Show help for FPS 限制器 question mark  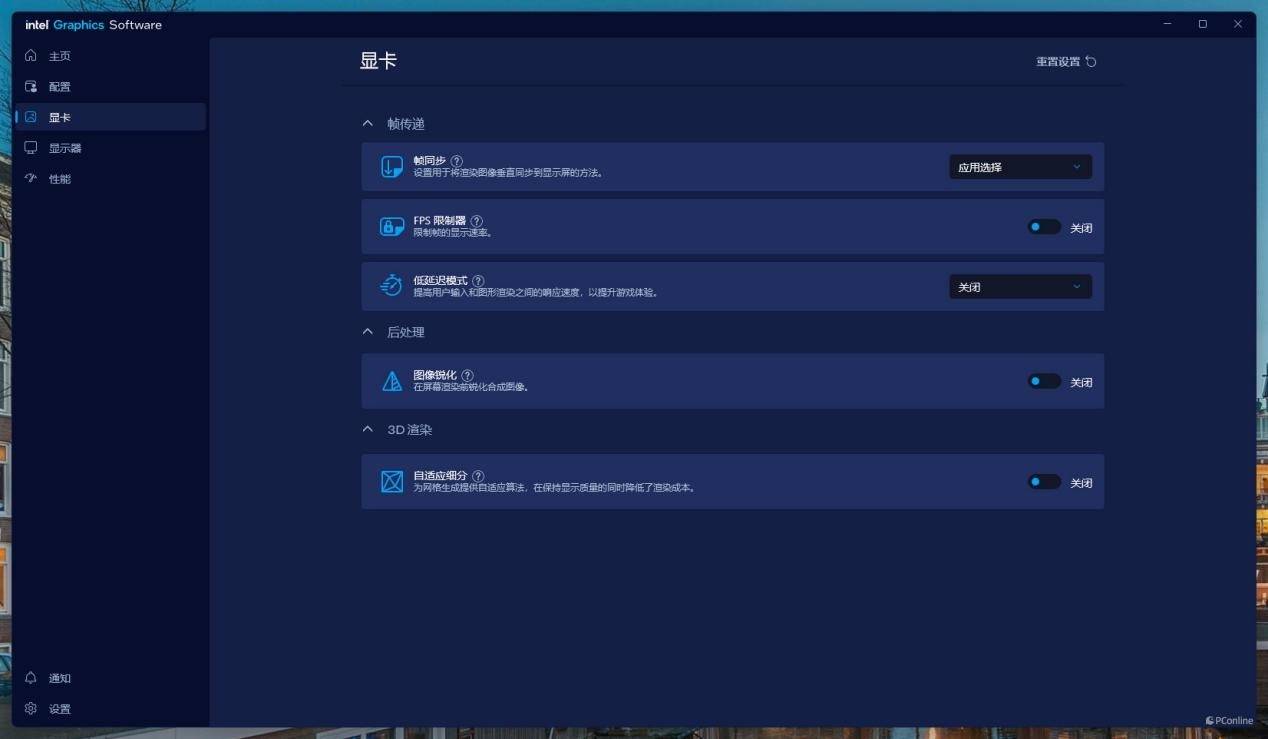click(x=477, y=221)
